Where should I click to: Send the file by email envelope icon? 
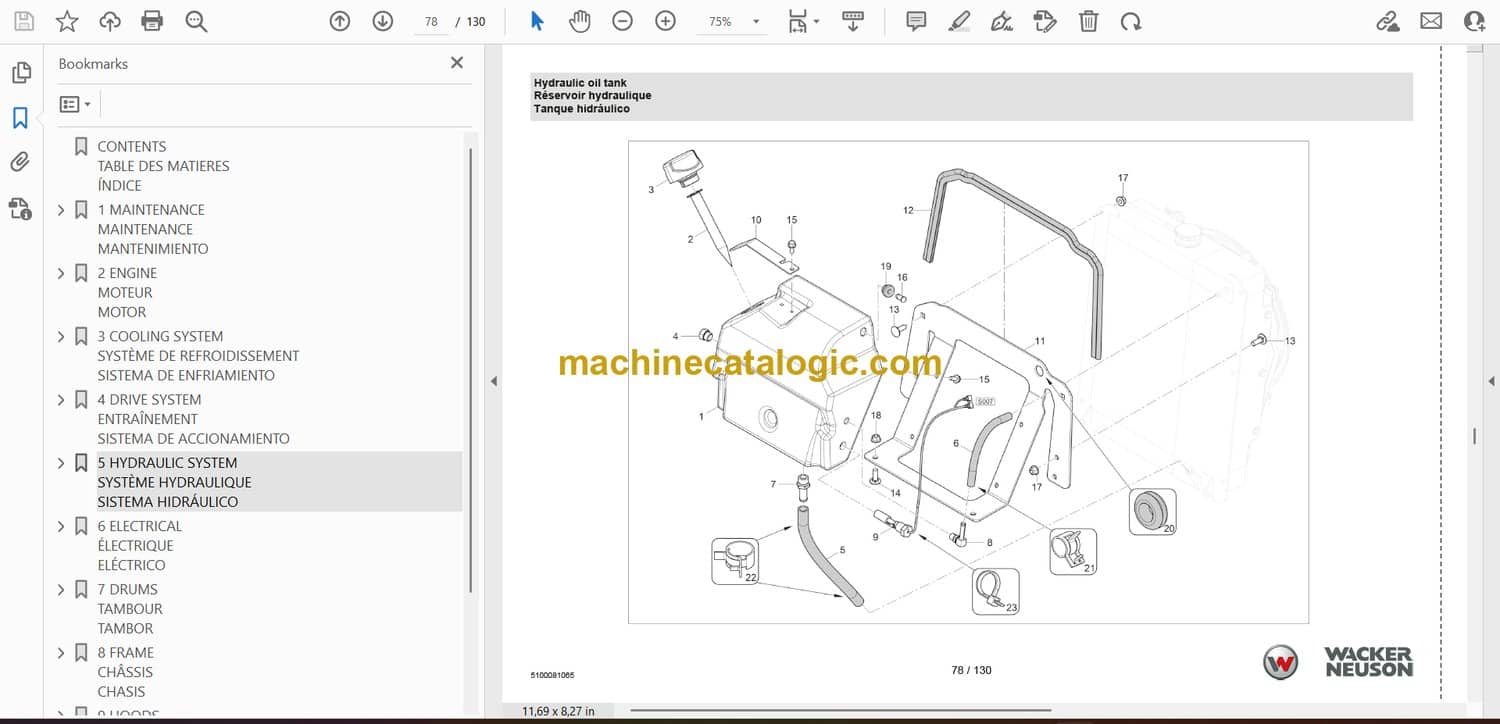(1431, 21)
